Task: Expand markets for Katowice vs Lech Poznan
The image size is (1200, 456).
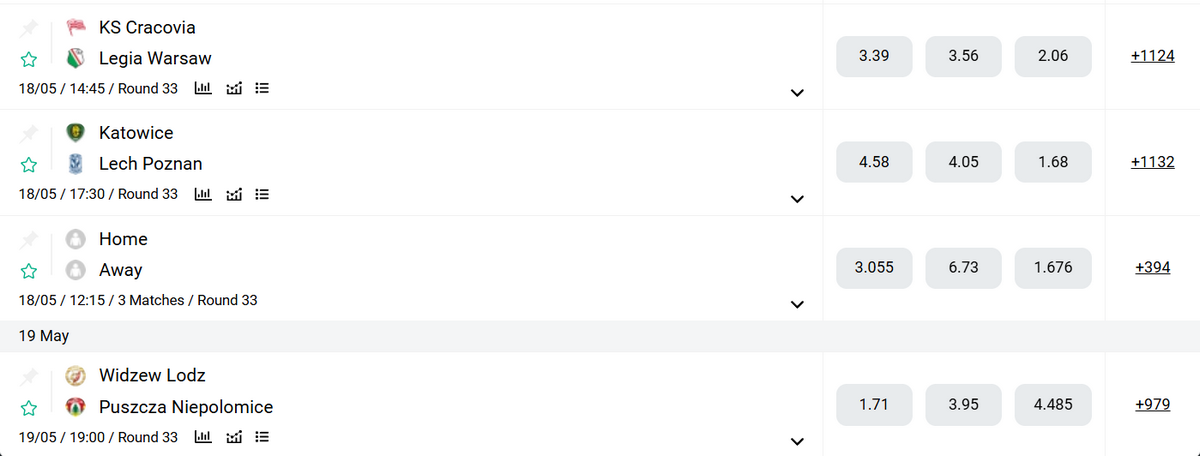Action: tap(797, 199)
